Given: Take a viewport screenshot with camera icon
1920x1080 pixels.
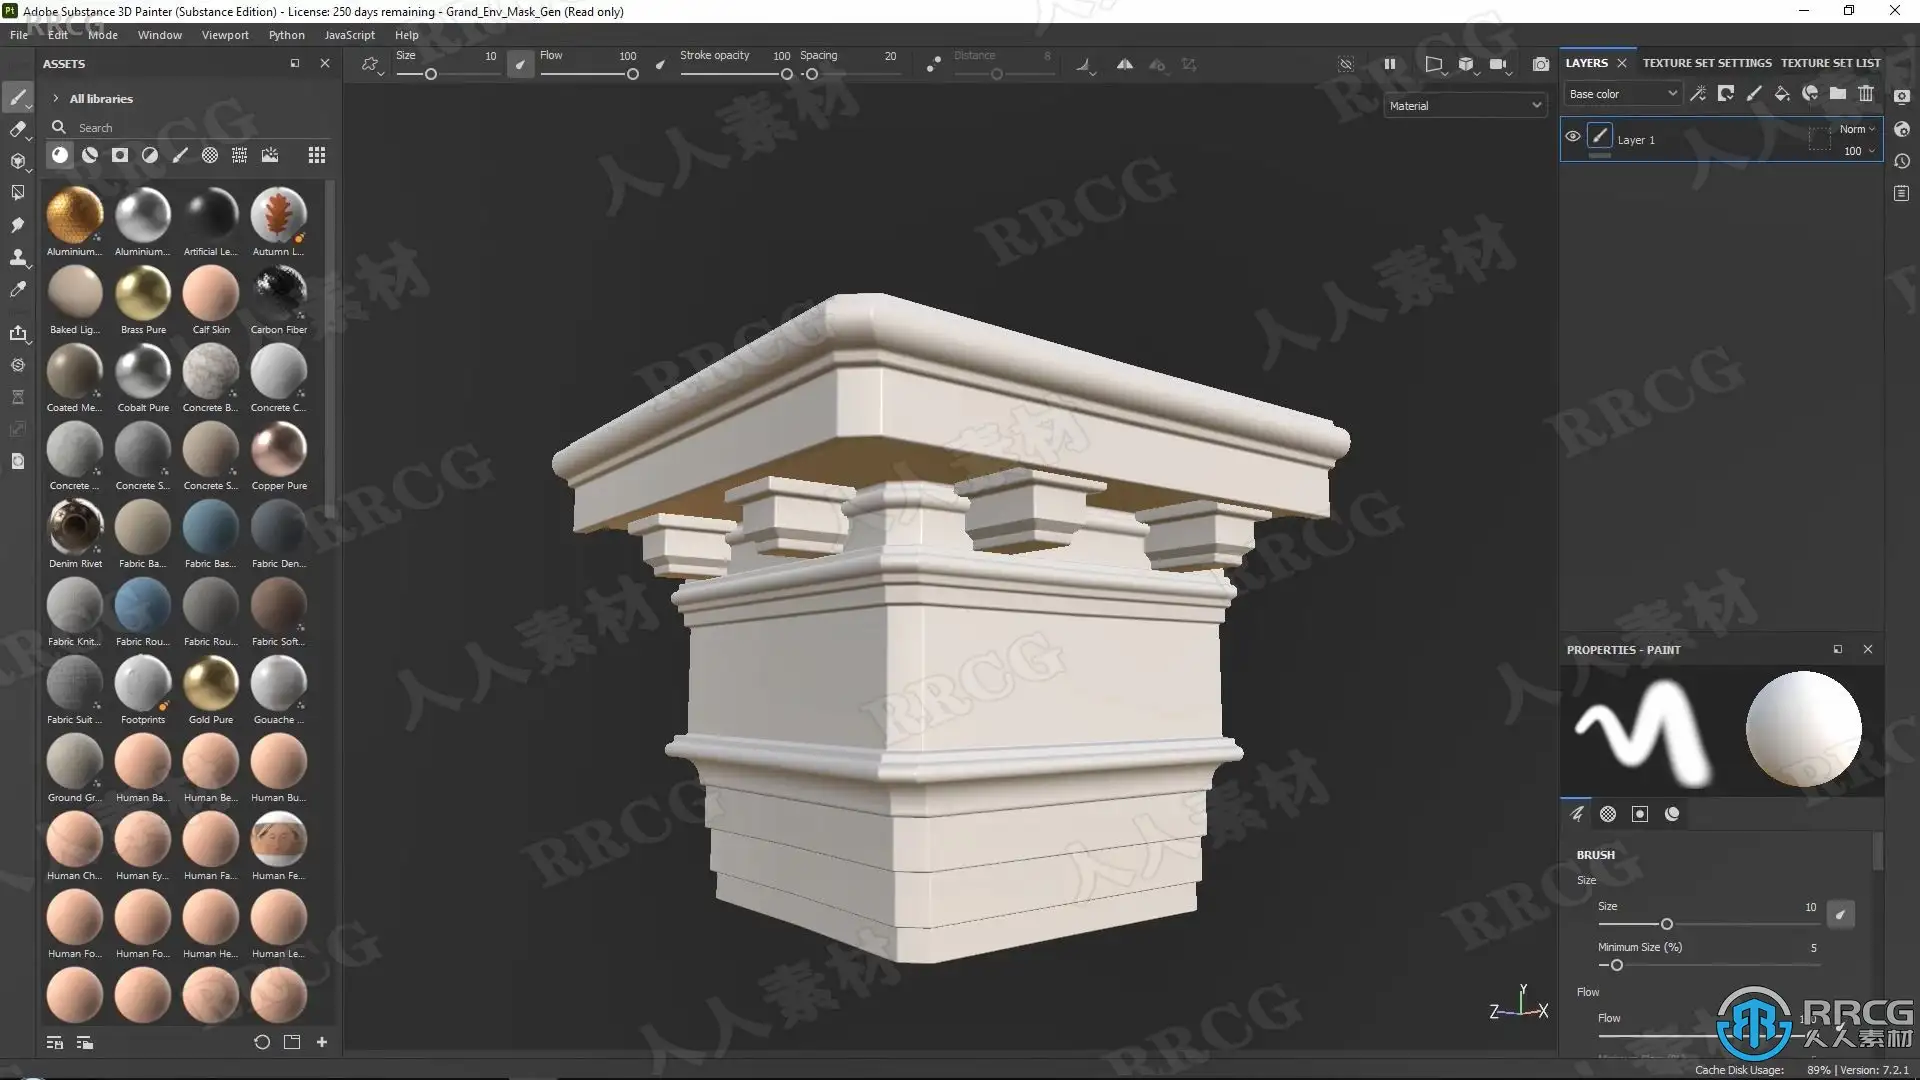Looking at the screenshot, I should click(x=1541, y=64).
